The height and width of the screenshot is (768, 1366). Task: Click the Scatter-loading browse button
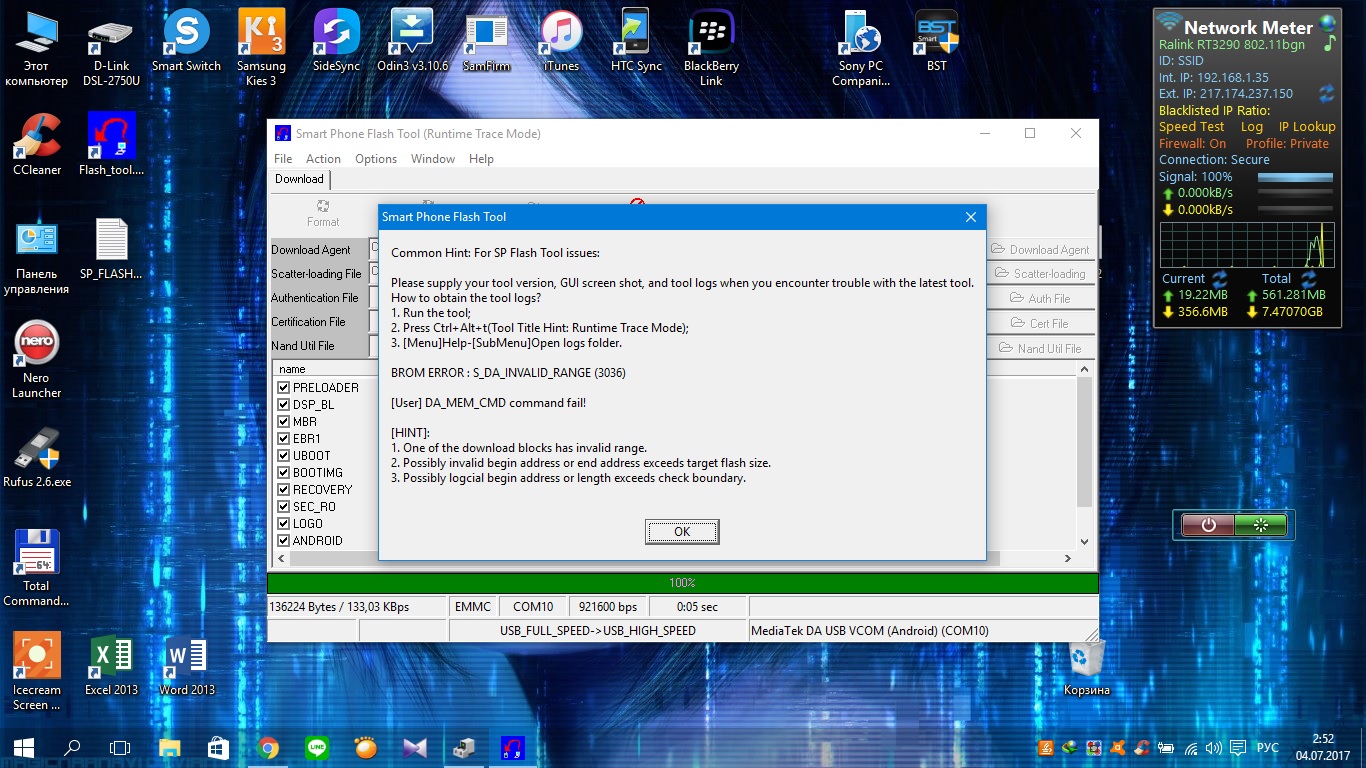[1040, 273]
